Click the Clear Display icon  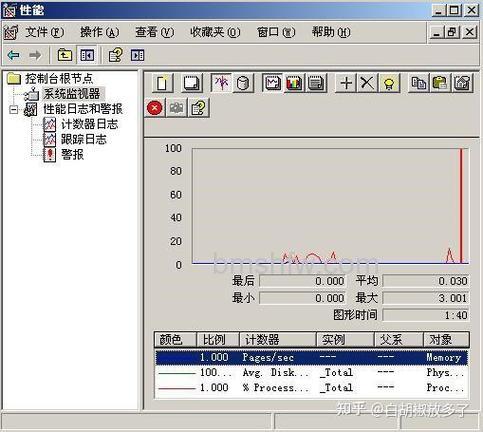192,83
